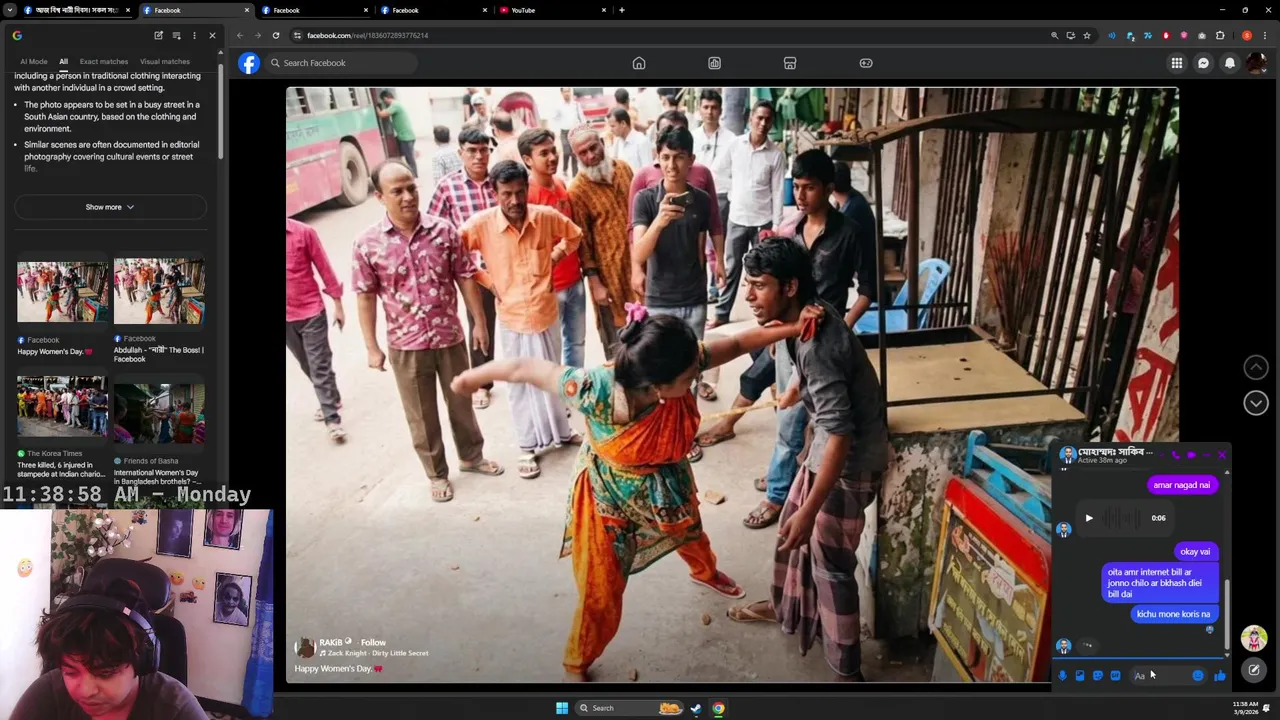Switch to All tab in Lens panel
1280x720 pixels.
(x=63, y=62)
